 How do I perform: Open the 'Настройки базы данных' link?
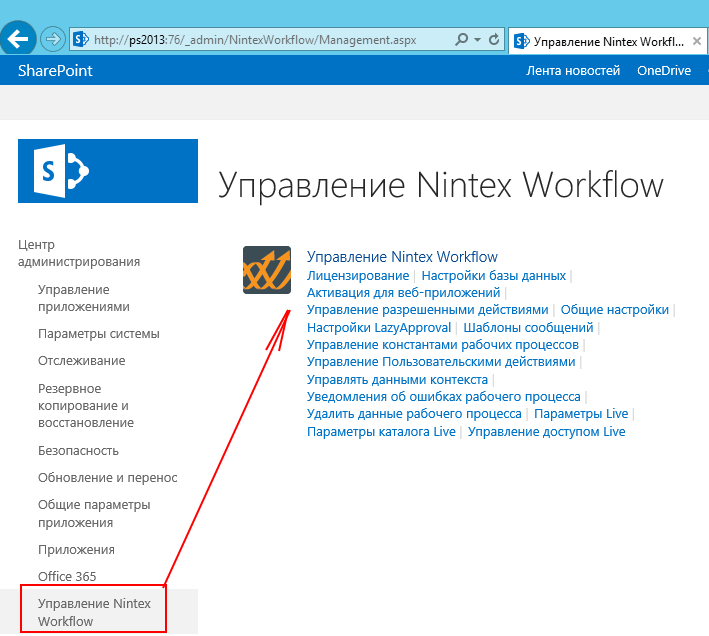click(x=493, y=276)
